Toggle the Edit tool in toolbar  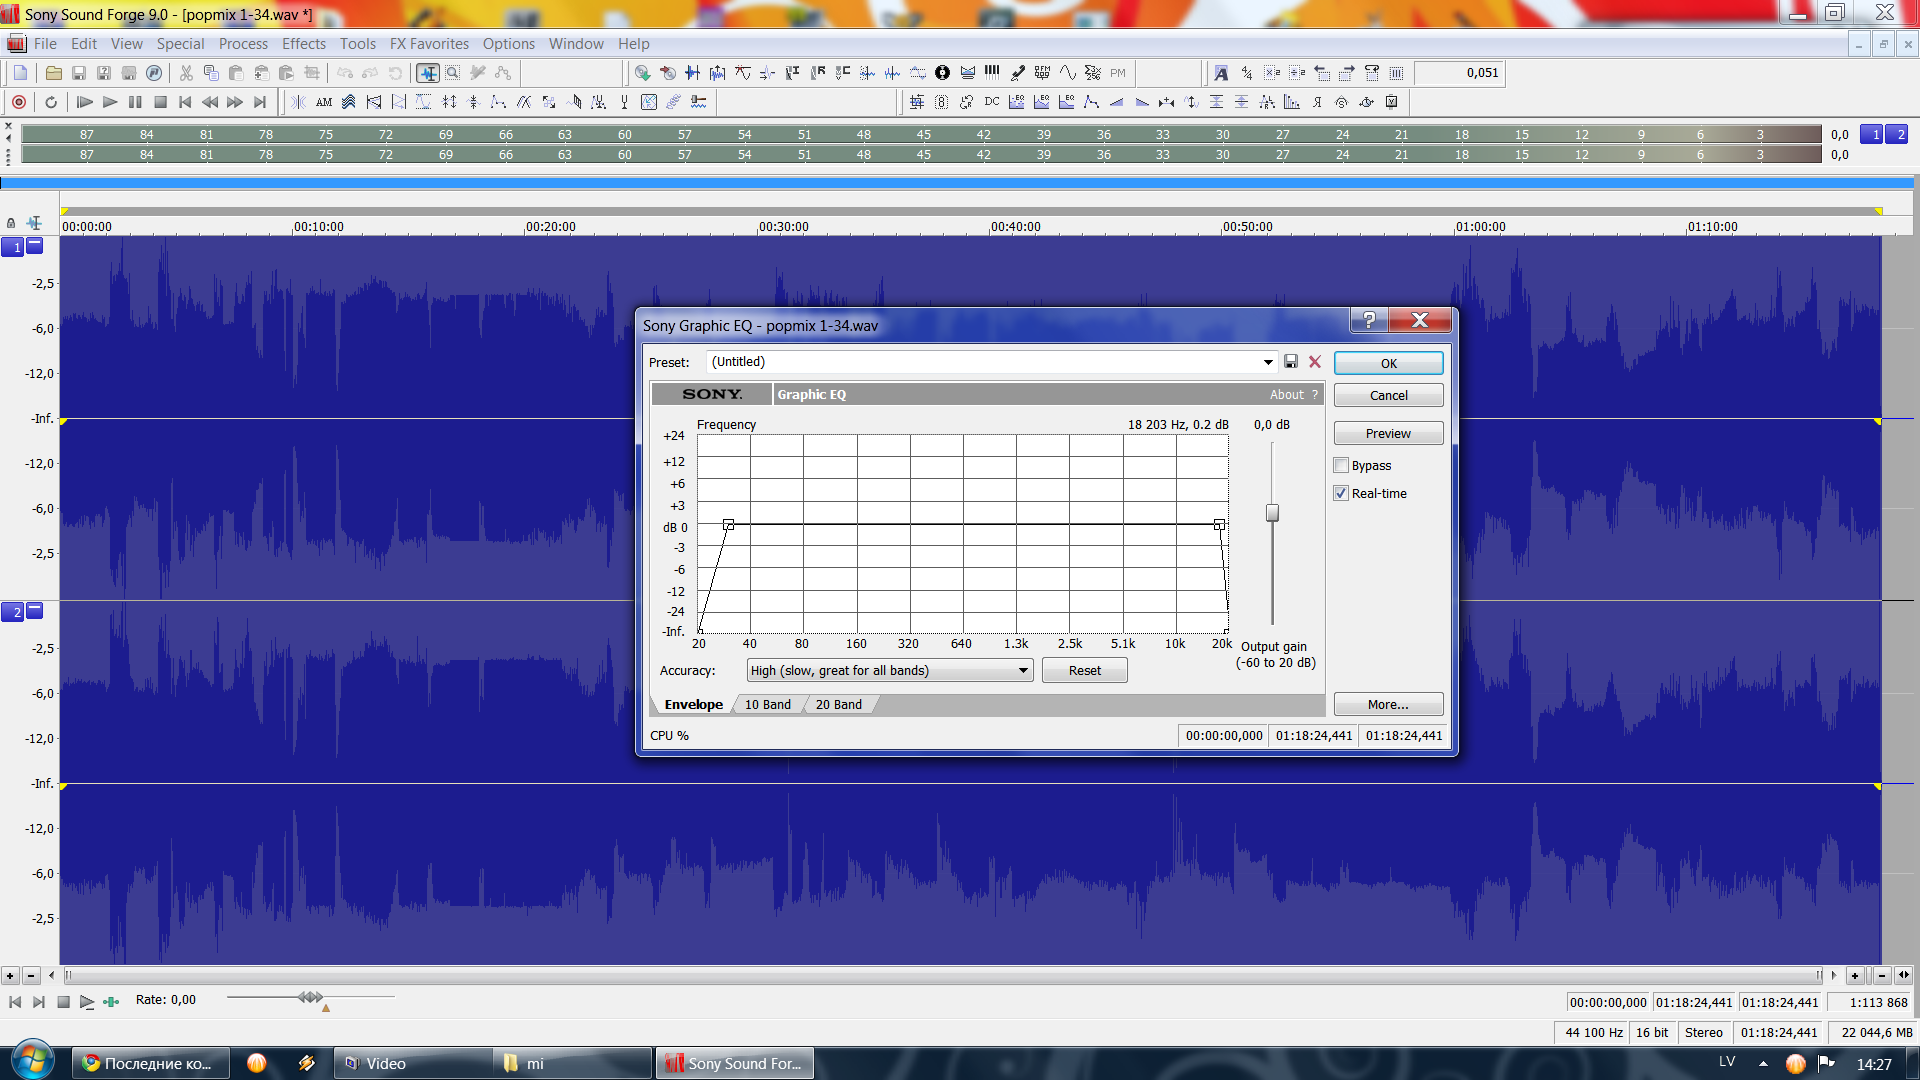[x=428, y=73]
